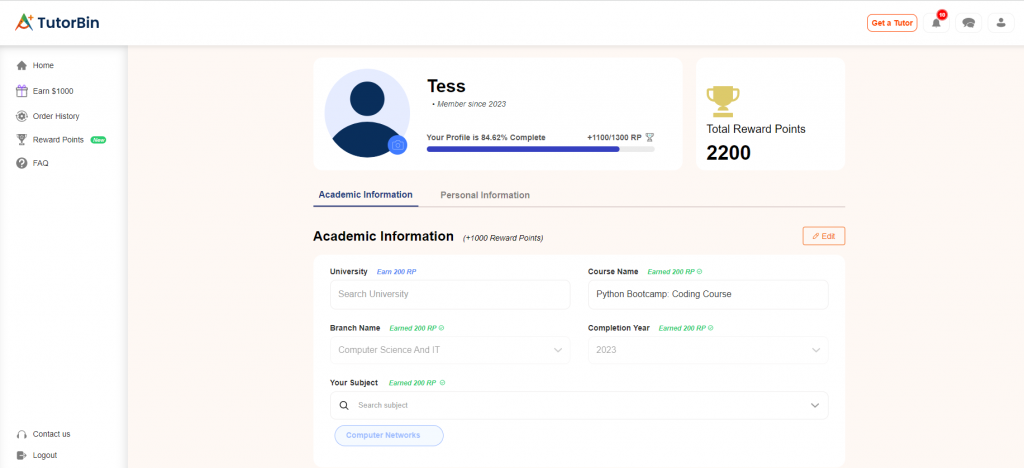Screen dimensions: 1024x468
Task: Click the notification bell icon
Action: [936, 23]
